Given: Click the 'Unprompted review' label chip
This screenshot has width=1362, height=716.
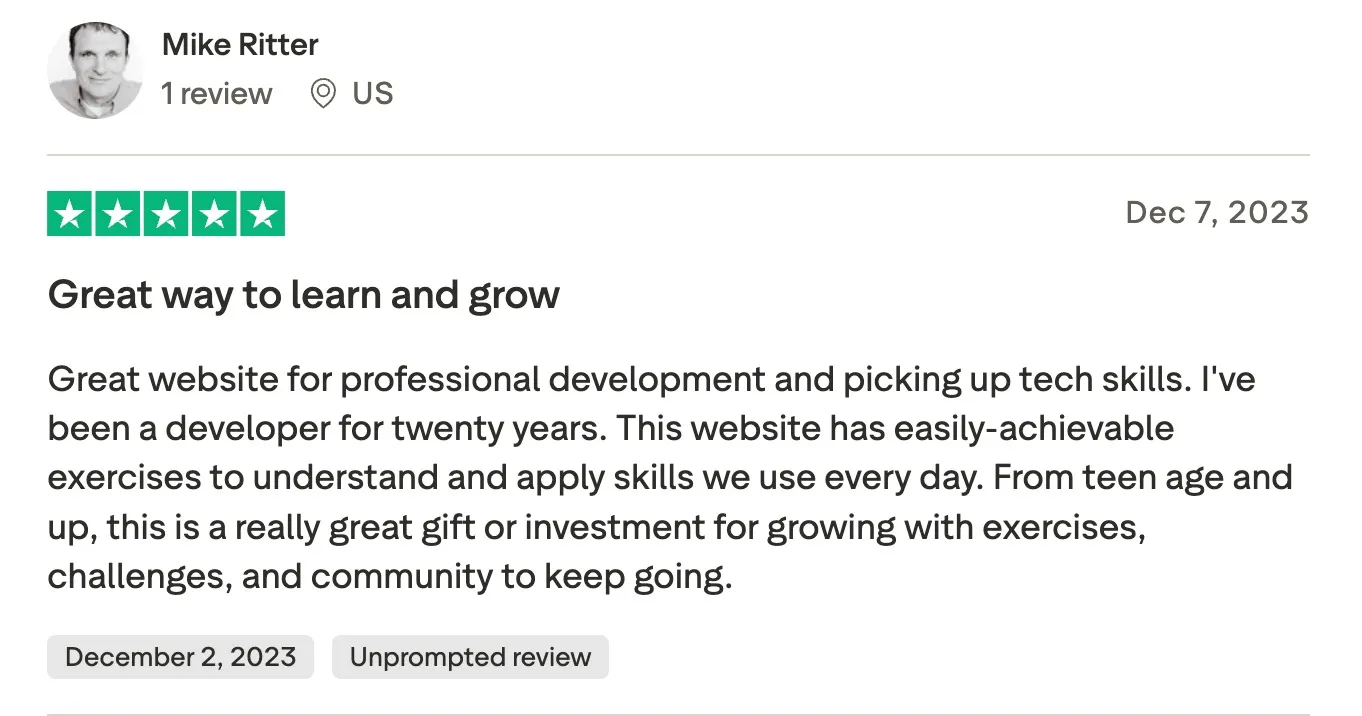Looking at the screenshot, I should pyautogui.click(x=470, y=657).
